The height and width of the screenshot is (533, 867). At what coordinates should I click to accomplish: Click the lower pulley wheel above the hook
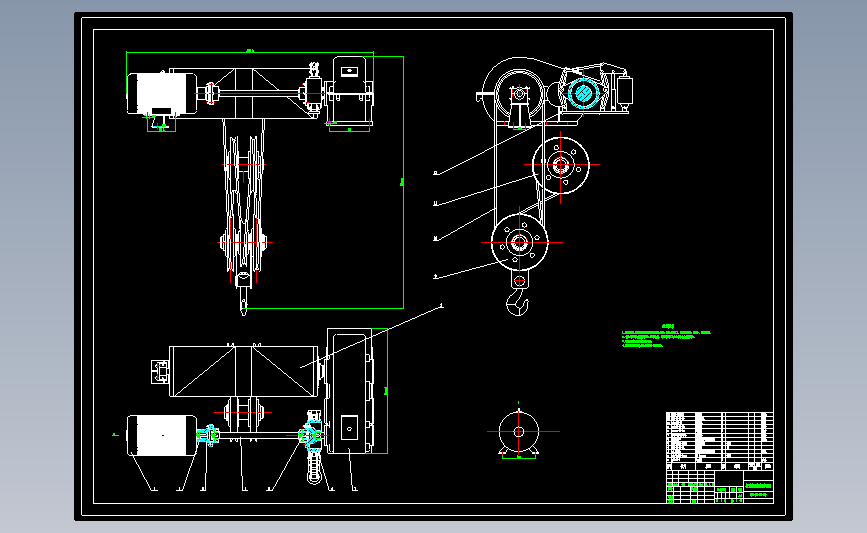519,242
